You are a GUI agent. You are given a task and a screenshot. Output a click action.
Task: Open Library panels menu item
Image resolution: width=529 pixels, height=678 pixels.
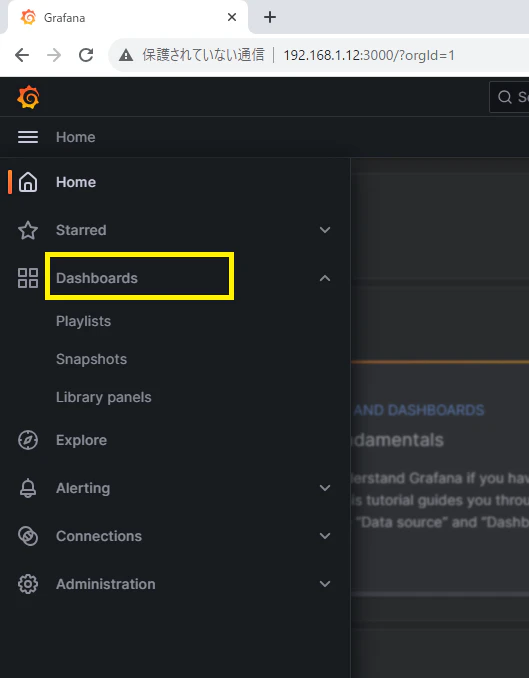(104, 397)
